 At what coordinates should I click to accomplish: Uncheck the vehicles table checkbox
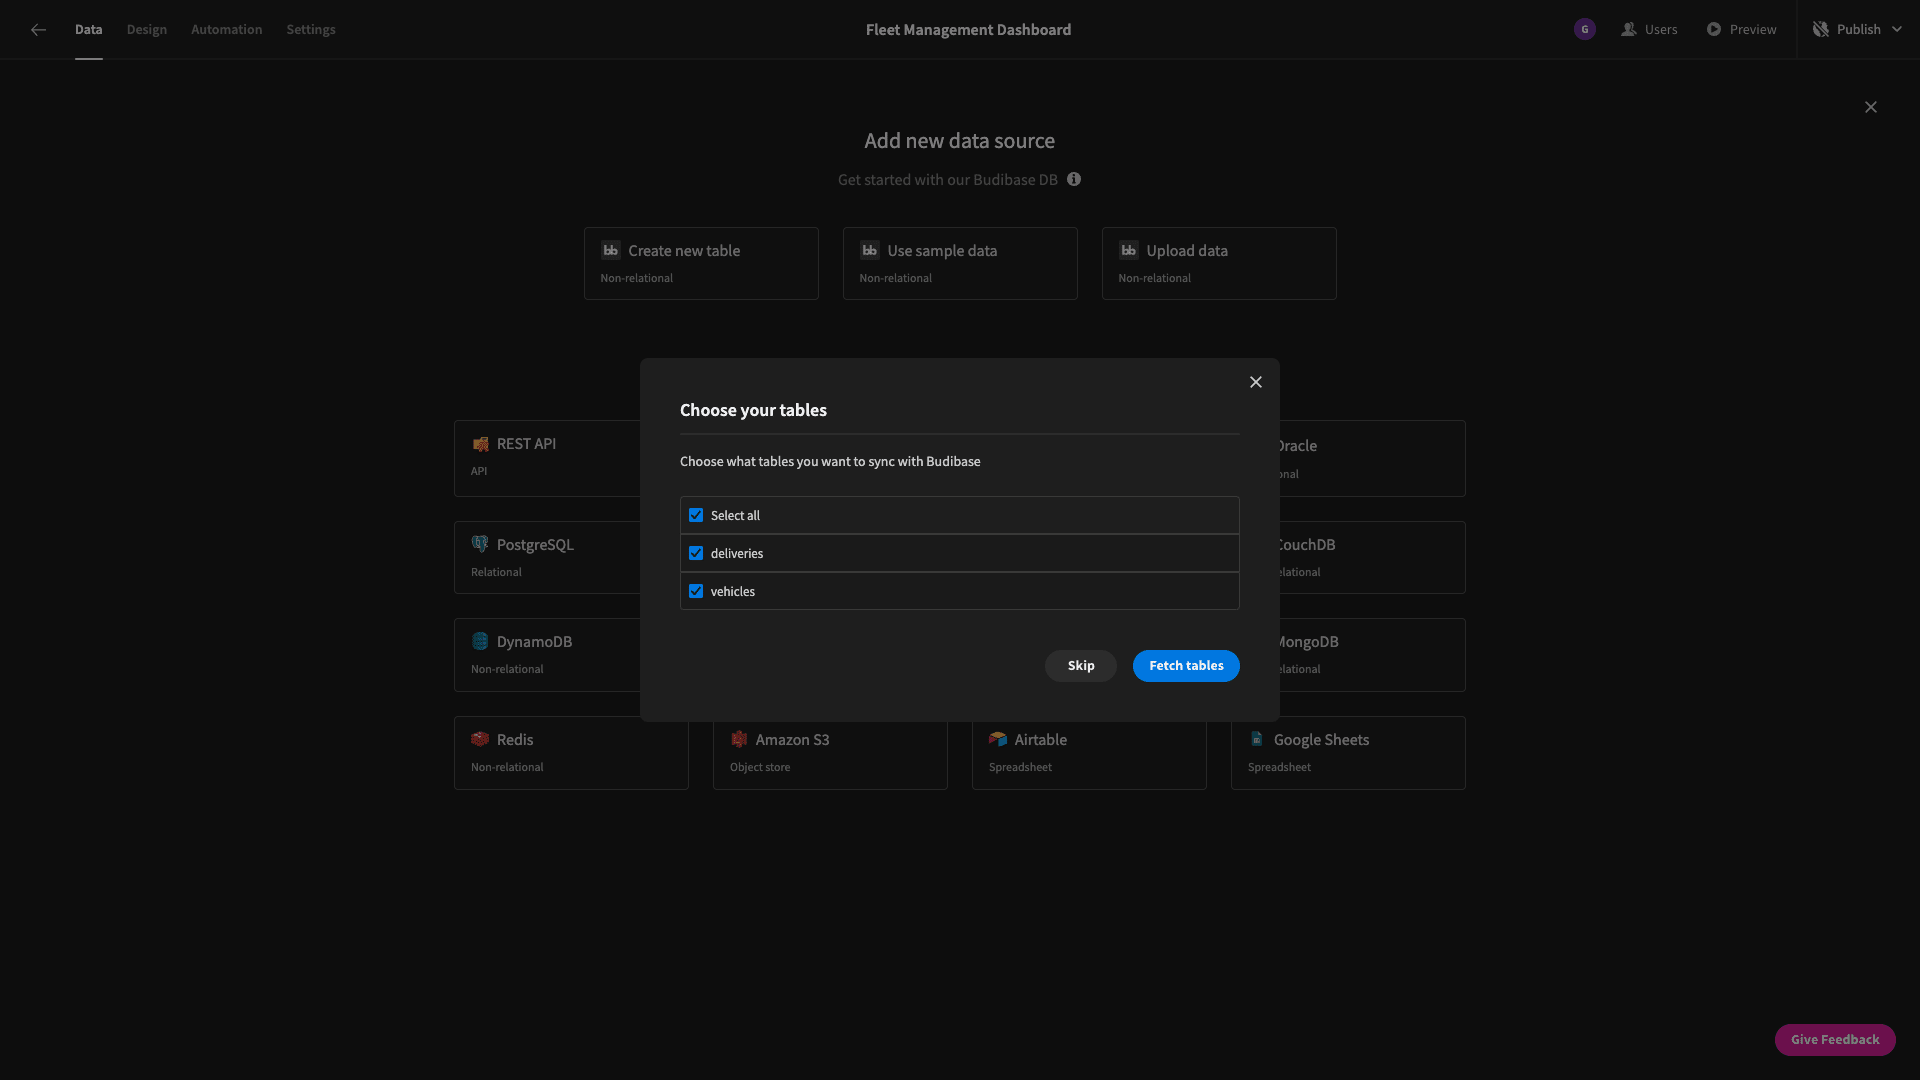point(696,592)
